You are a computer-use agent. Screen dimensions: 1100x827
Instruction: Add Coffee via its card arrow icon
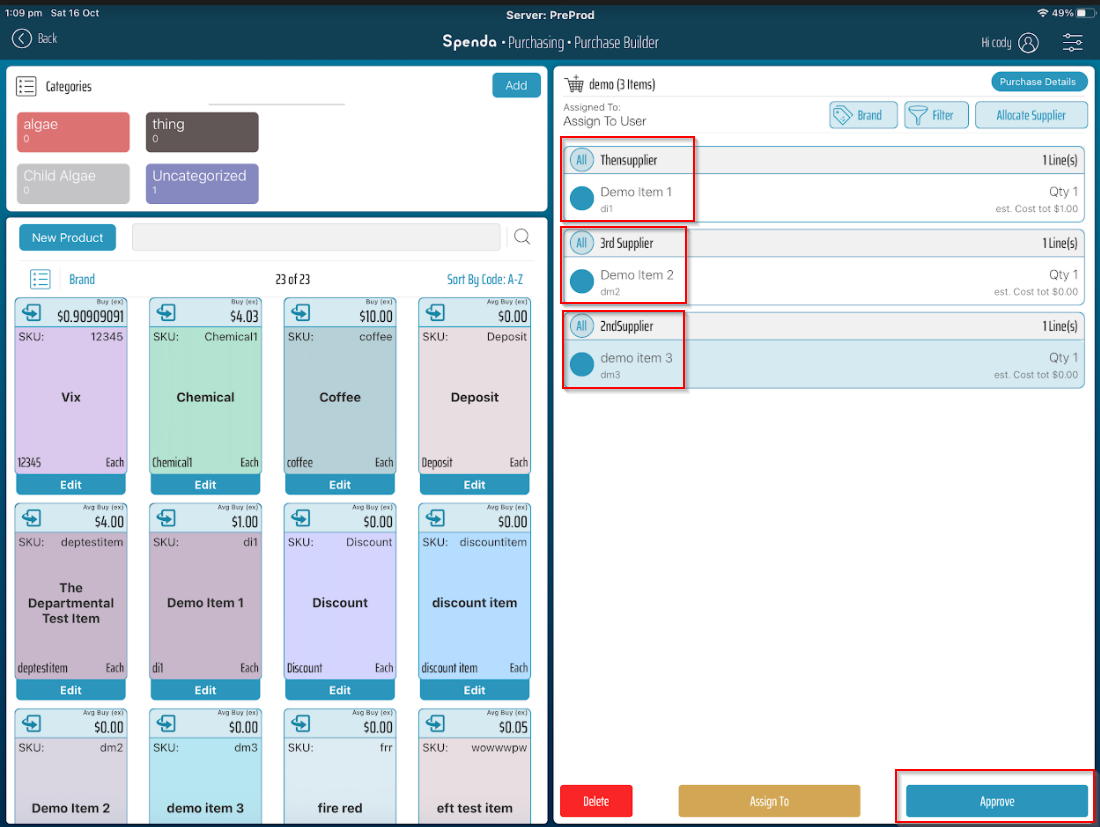point(301,312)
